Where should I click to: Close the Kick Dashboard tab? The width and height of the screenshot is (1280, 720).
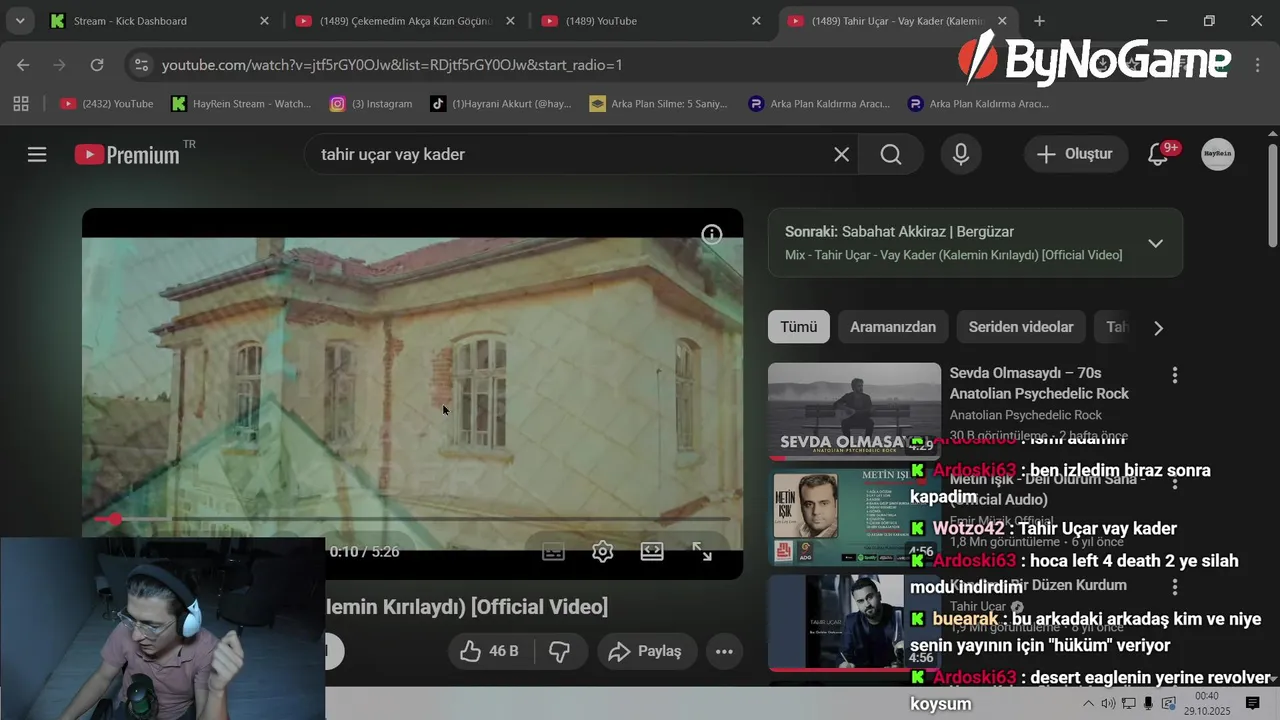(264, 21)
